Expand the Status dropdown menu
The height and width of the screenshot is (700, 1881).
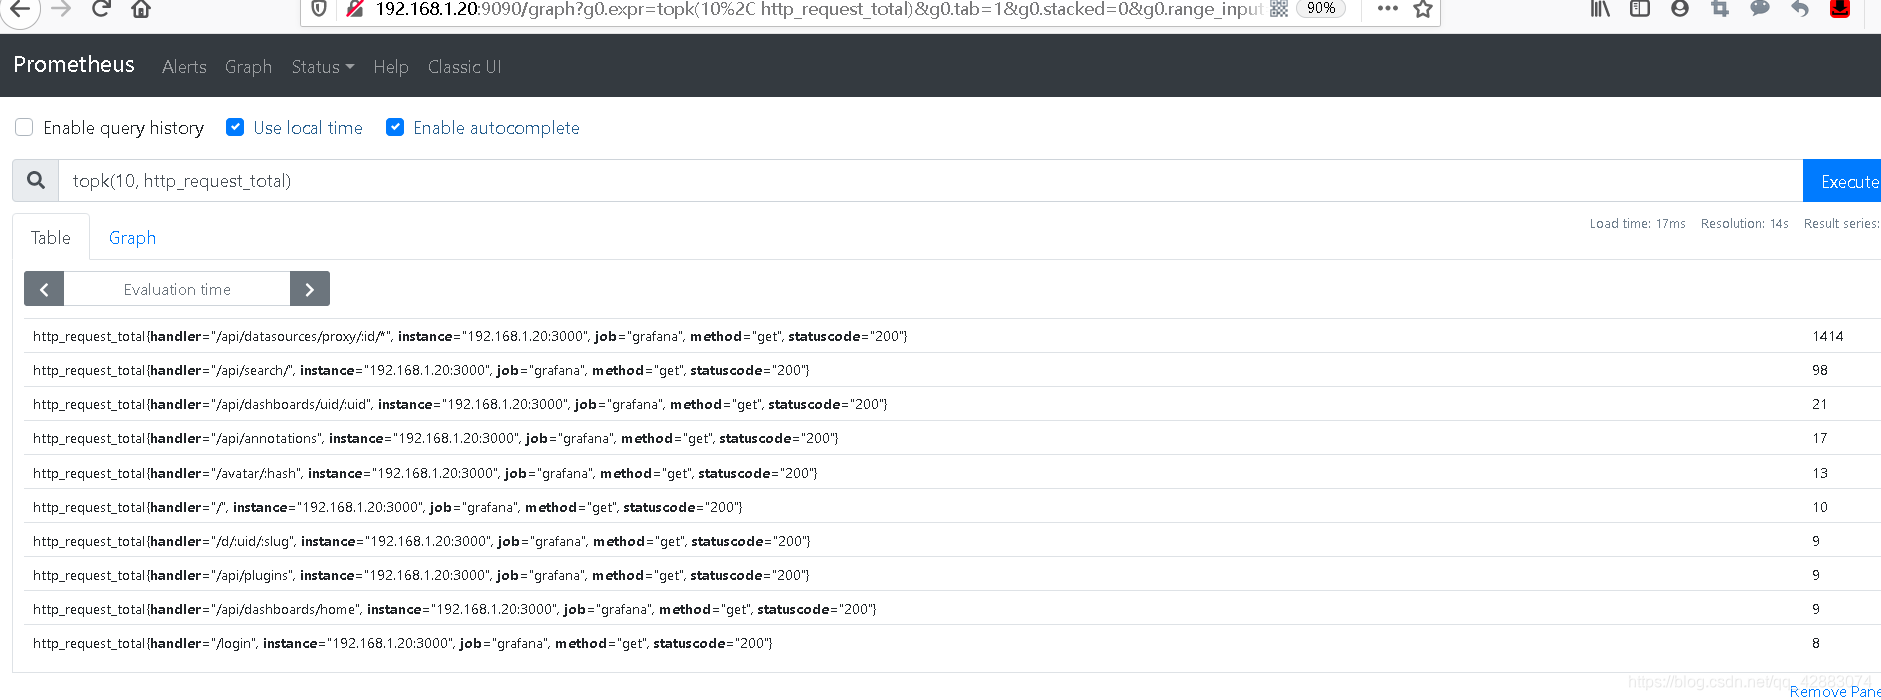323,67
